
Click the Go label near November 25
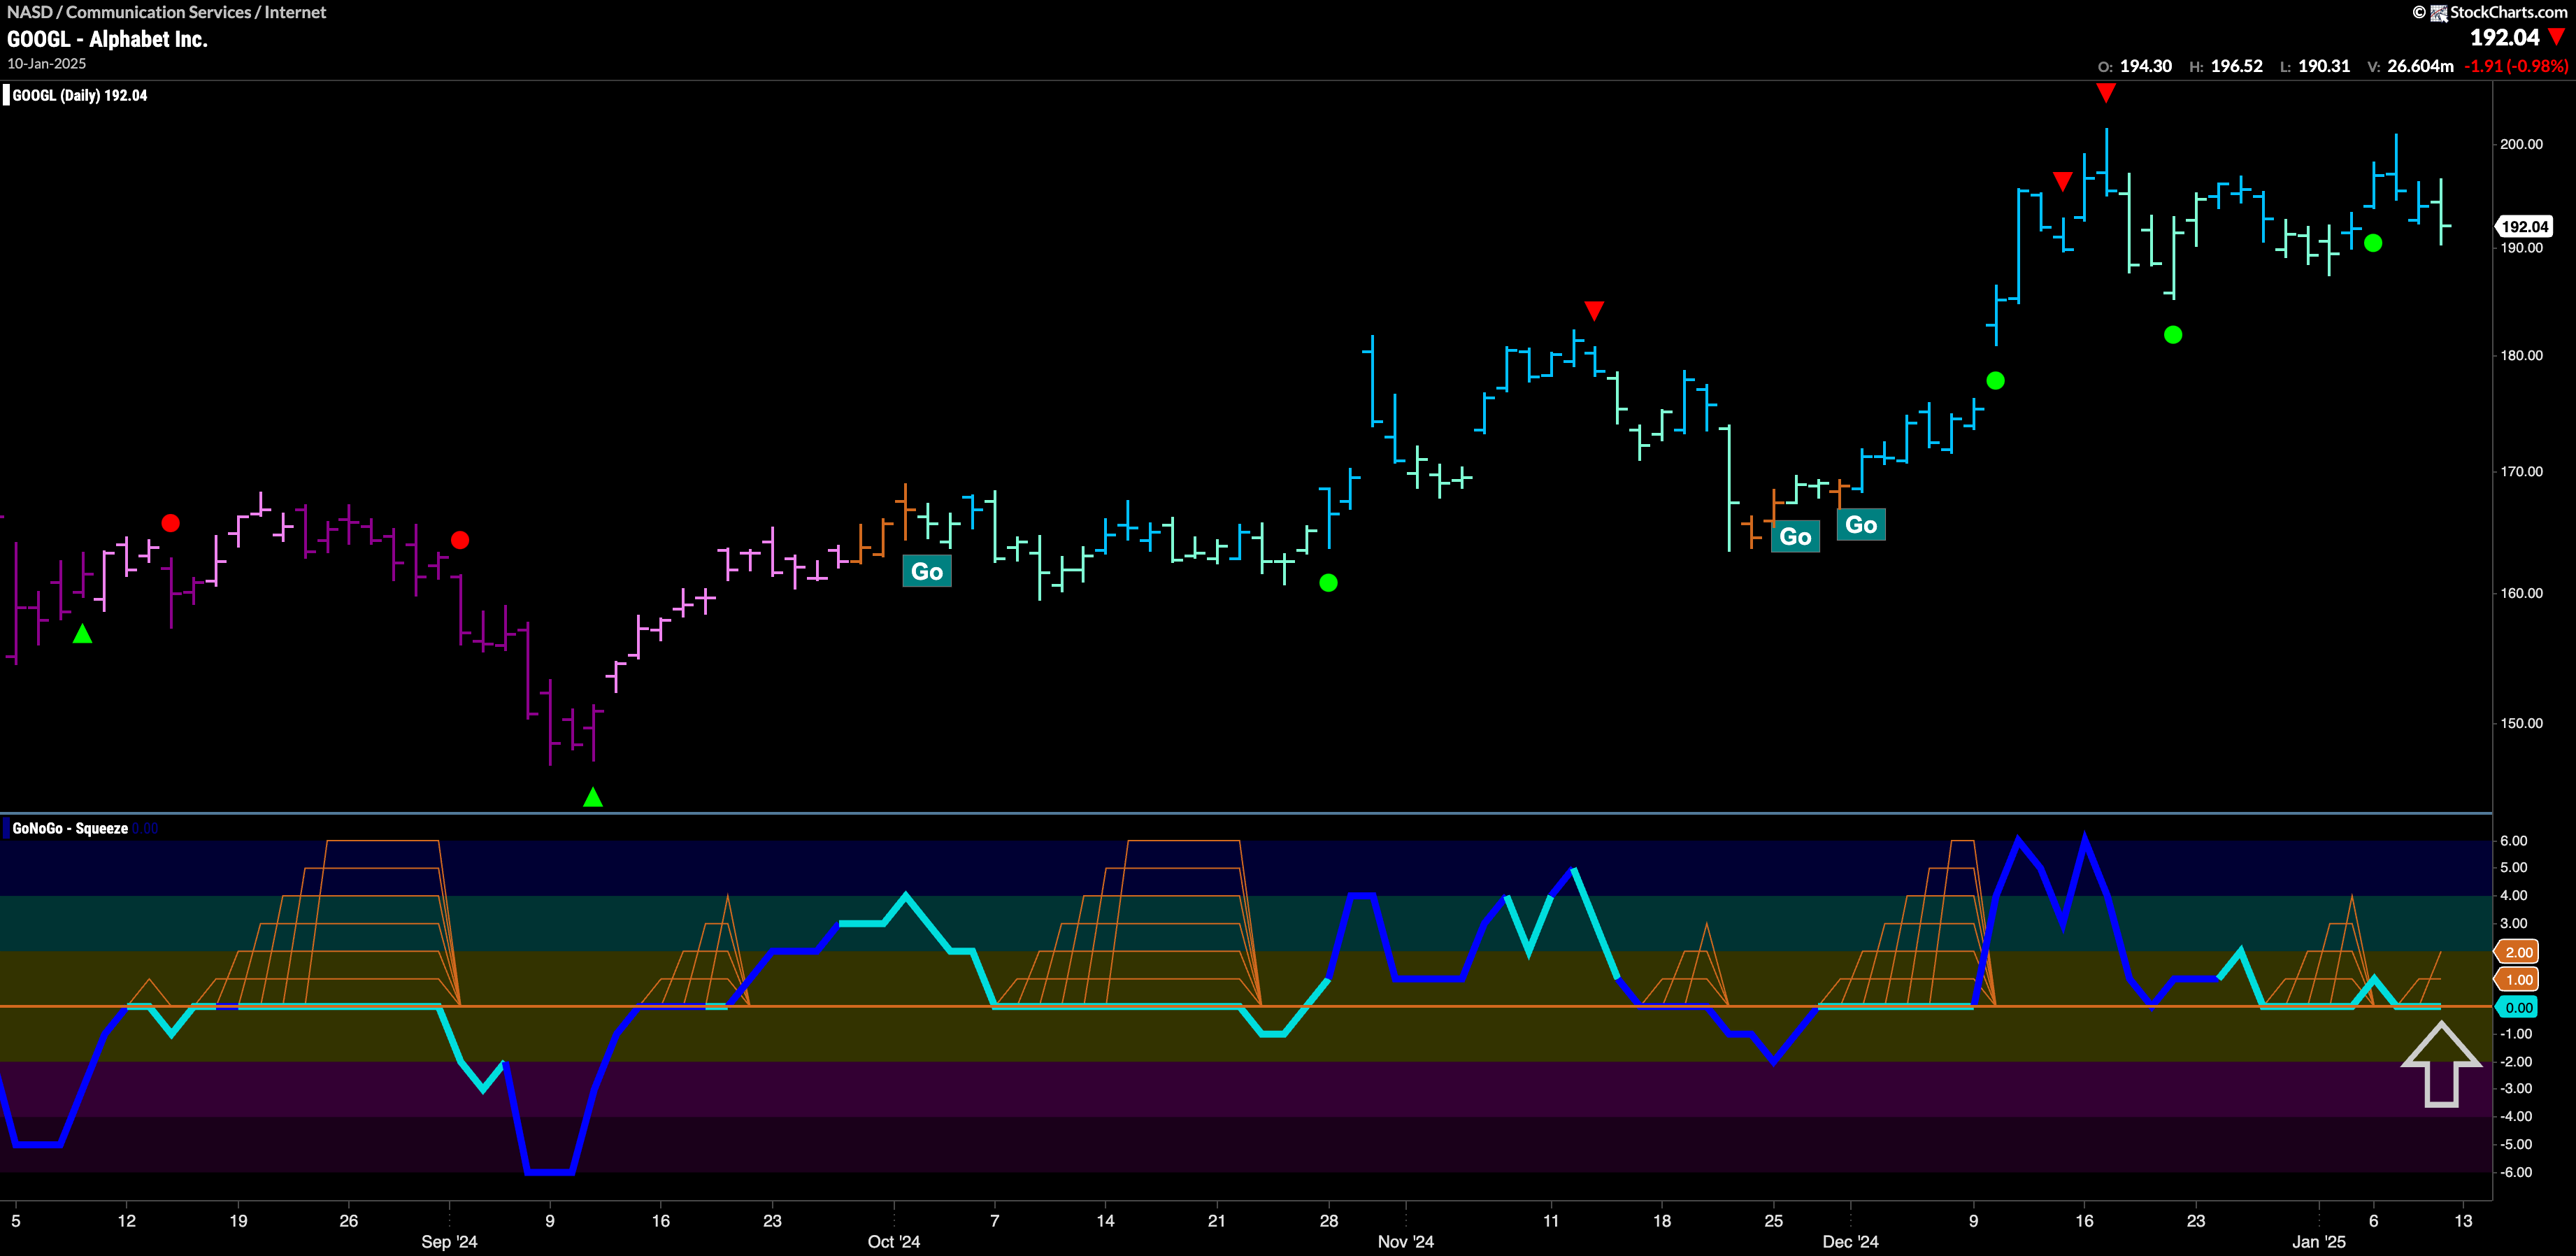(1795, 537)
